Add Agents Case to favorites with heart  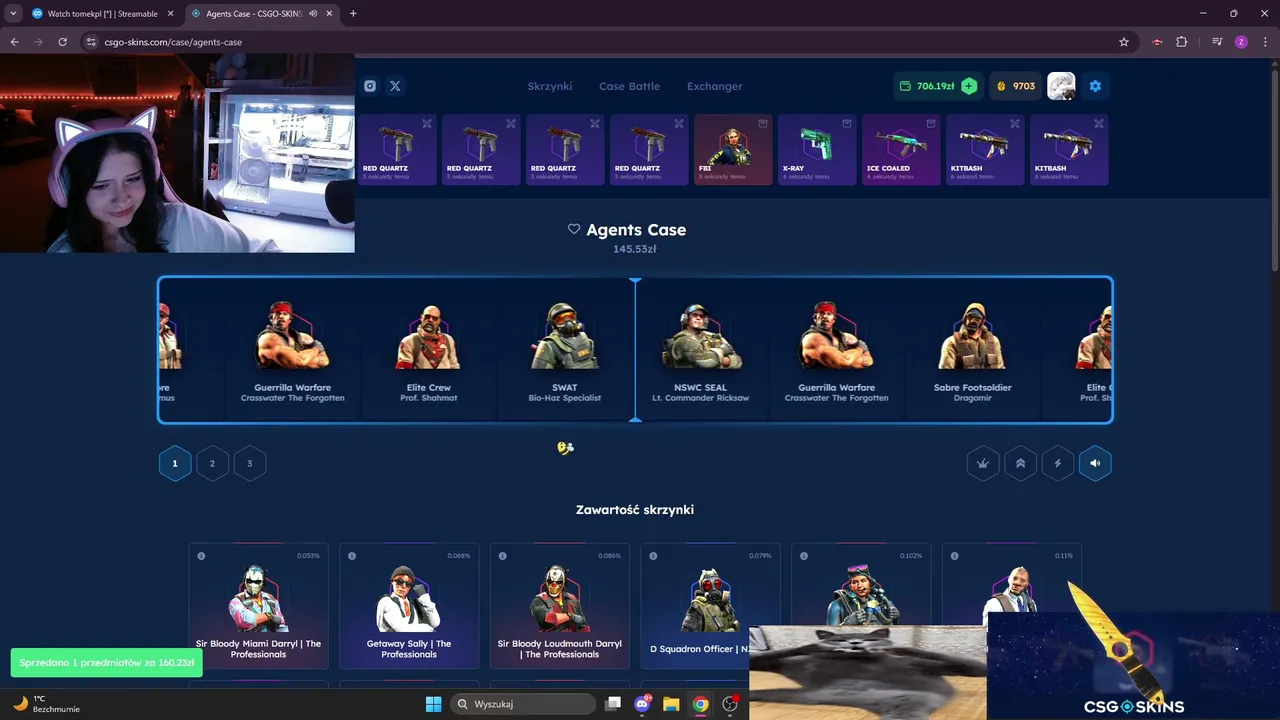click(x=574, y=229)
